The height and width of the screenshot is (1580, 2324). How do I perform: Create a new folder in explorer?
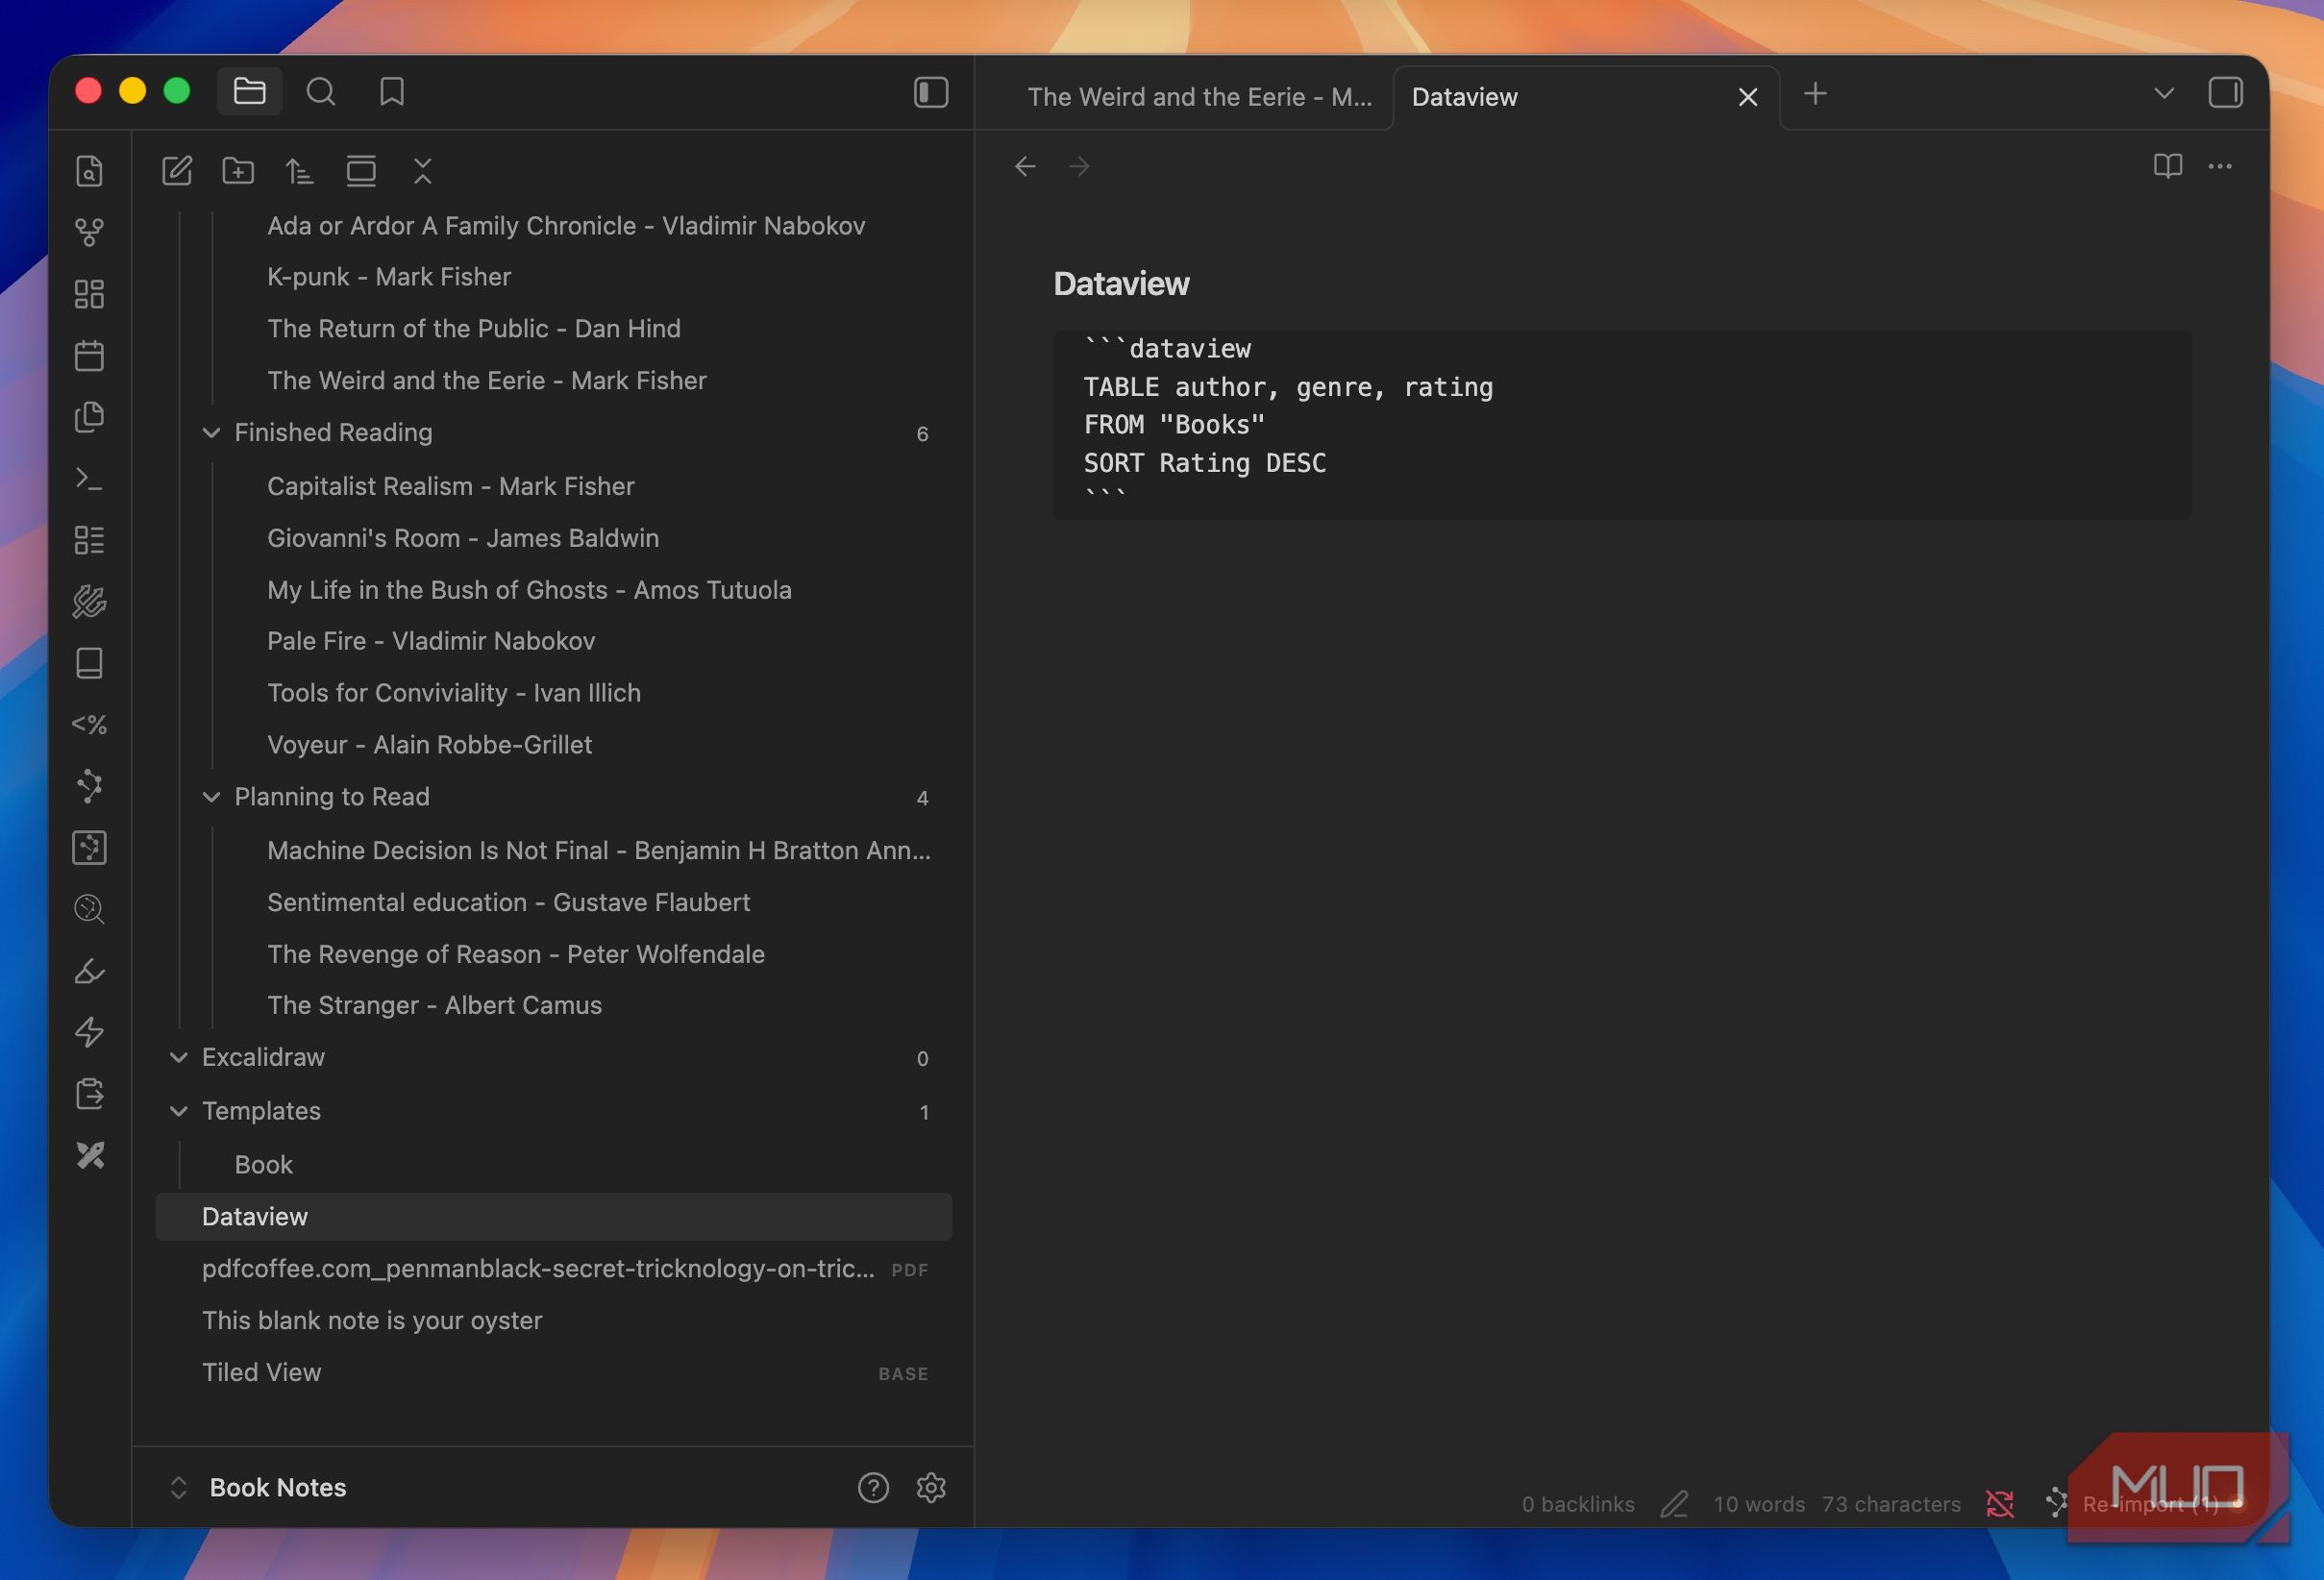tap(238, 171)
